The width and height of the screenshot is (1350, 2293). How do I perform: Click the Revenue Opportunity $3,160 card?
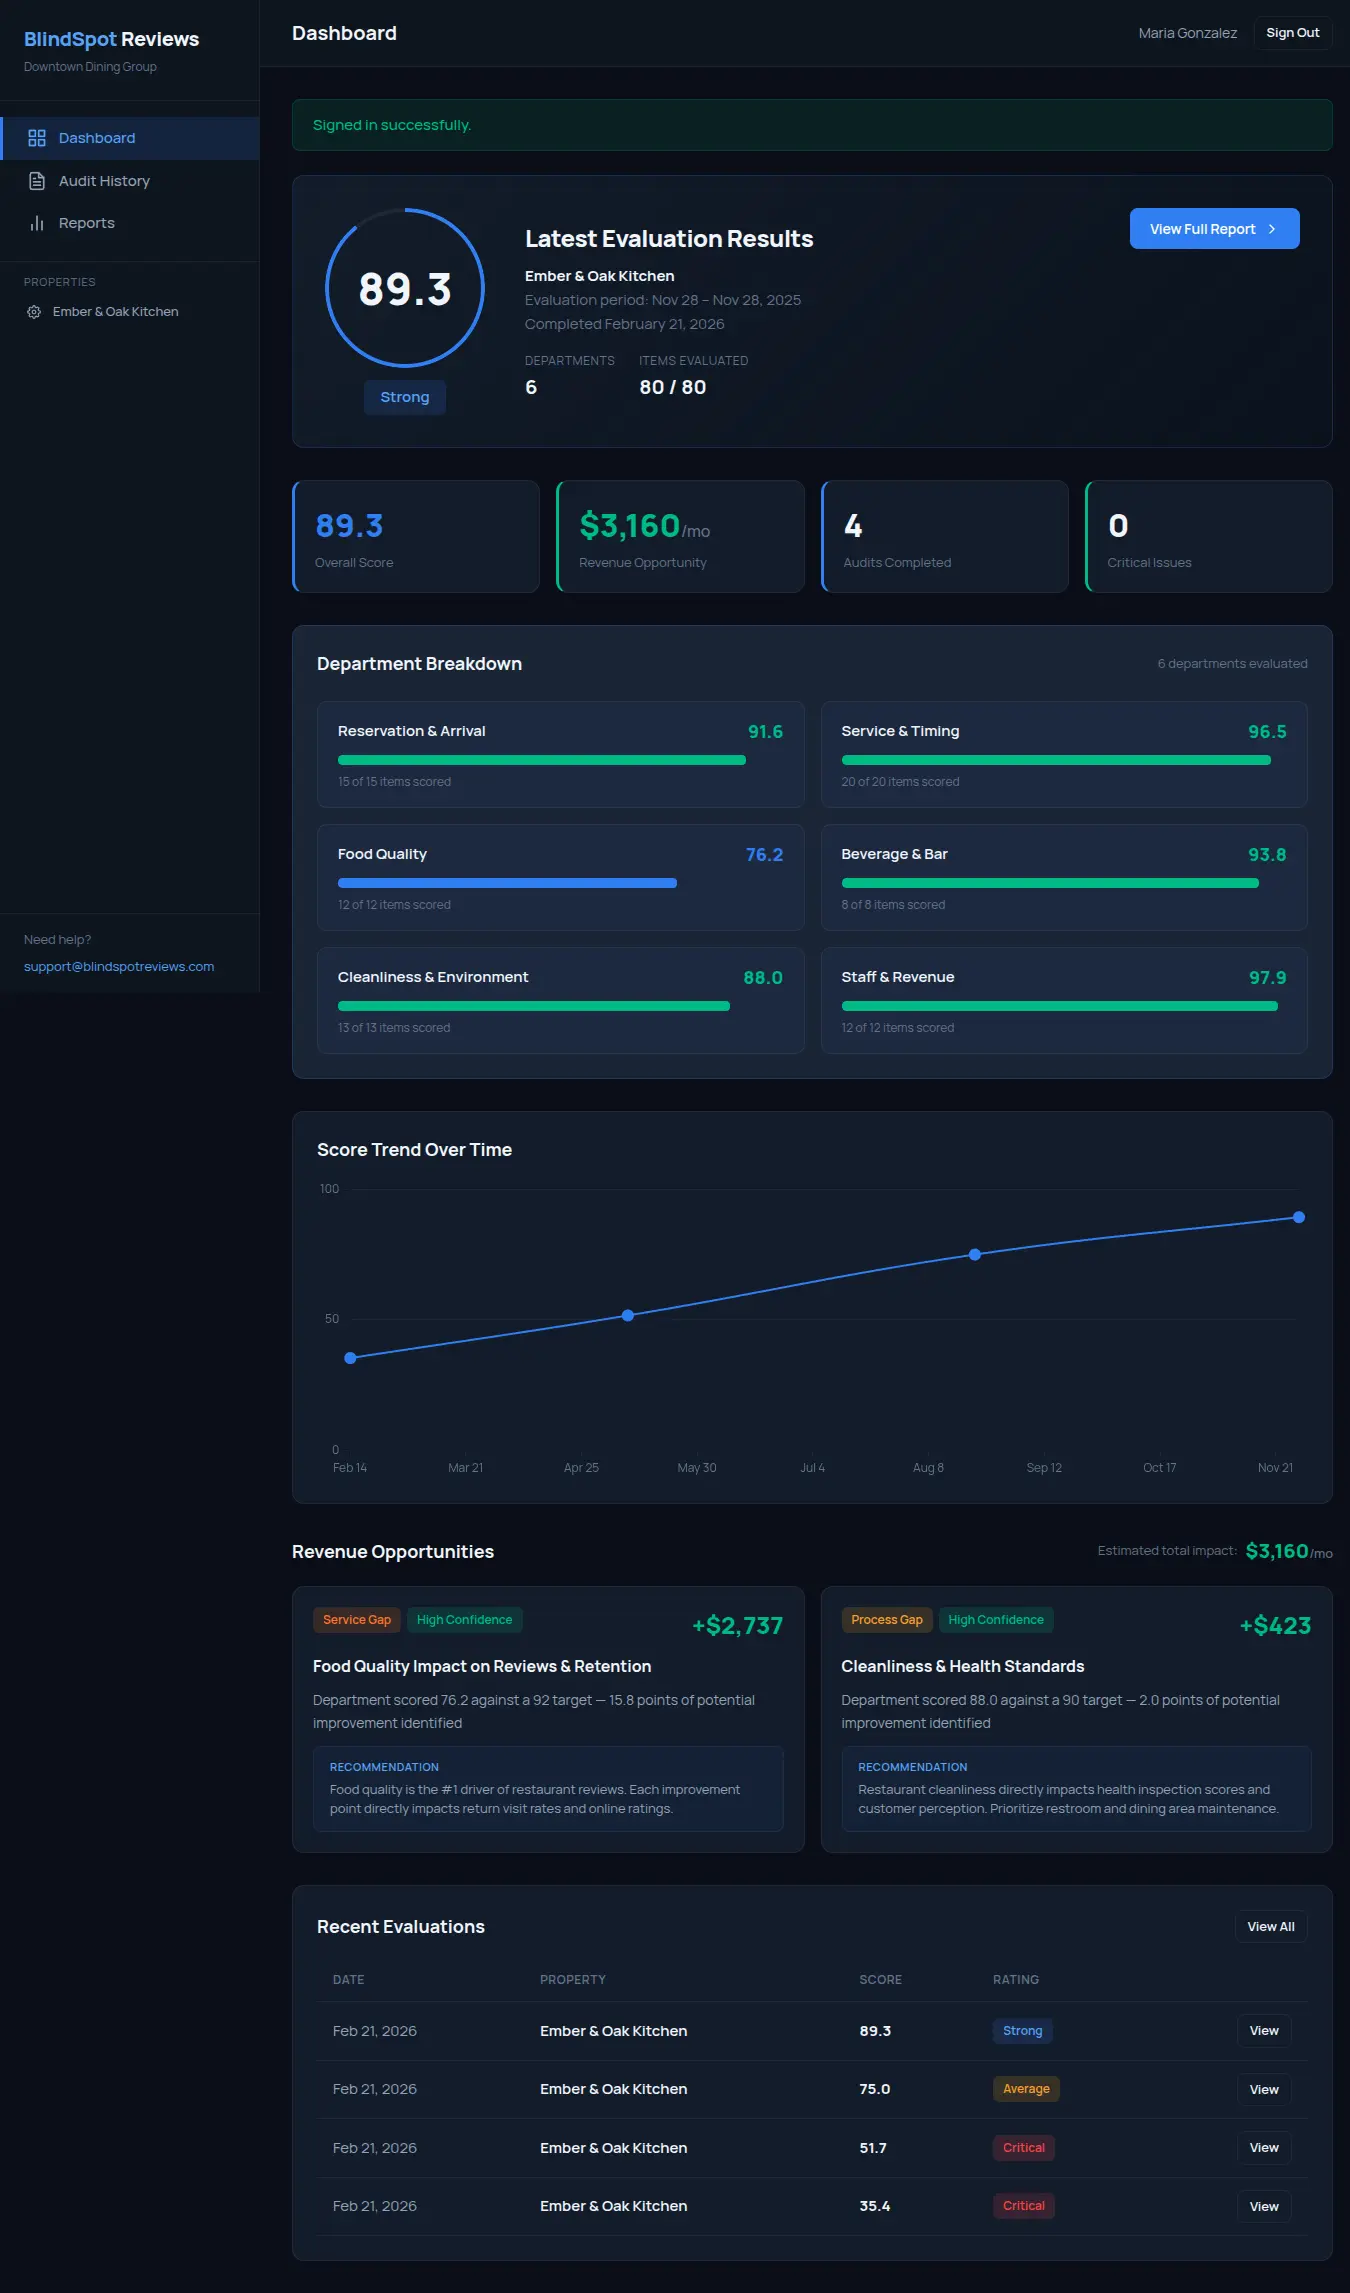click(x=680, y=537)
